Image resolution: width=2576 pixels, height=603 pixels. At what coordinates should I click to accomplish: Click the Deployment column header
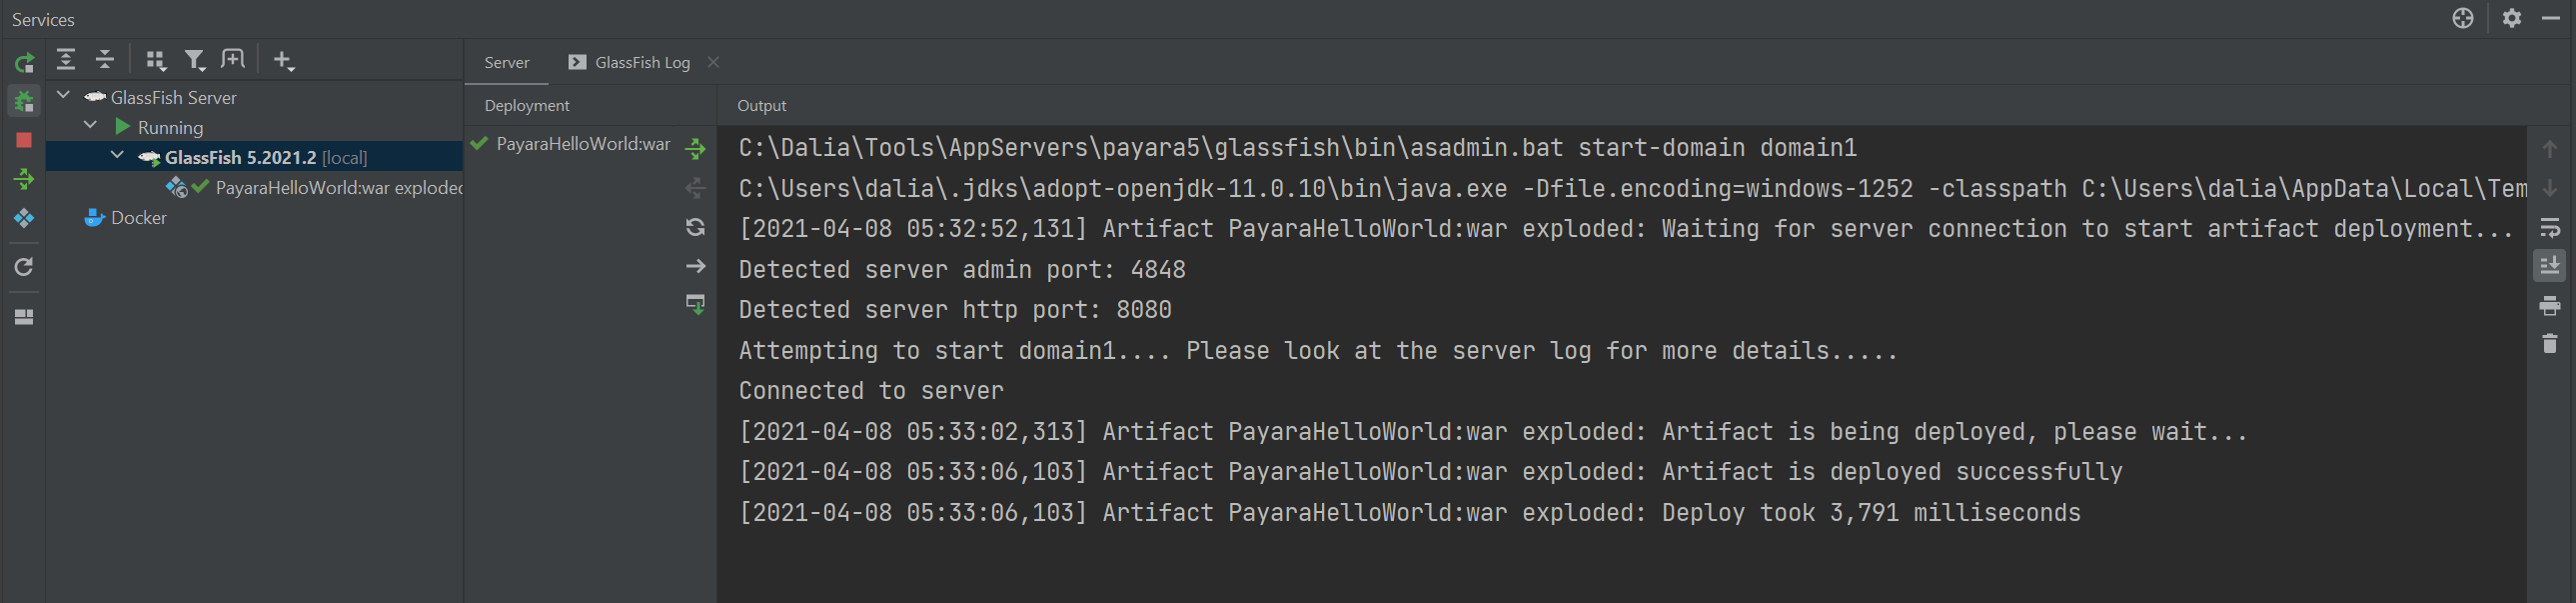[527, 106]
